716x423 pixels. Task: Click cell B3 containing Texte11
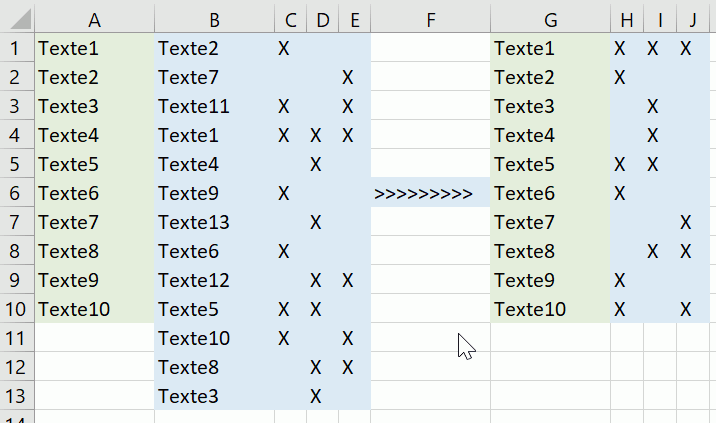pyautogui.click(x=214, y=106)
